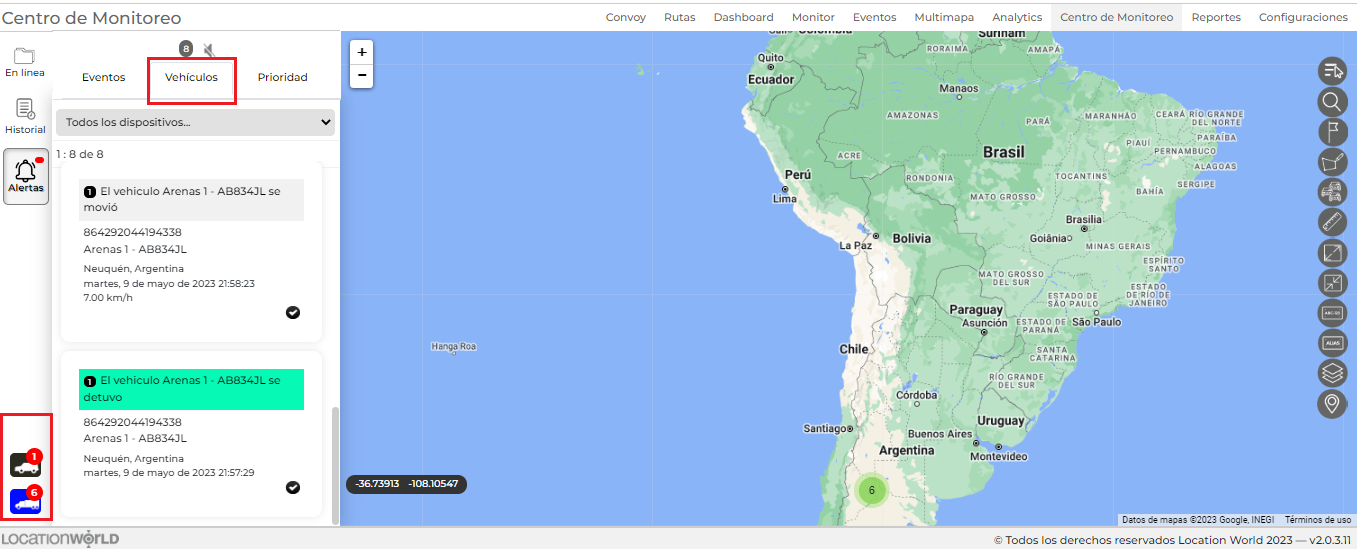Click the blue vehicle icon with badge 6
The image size is (1357, 549).
(25, 502)
